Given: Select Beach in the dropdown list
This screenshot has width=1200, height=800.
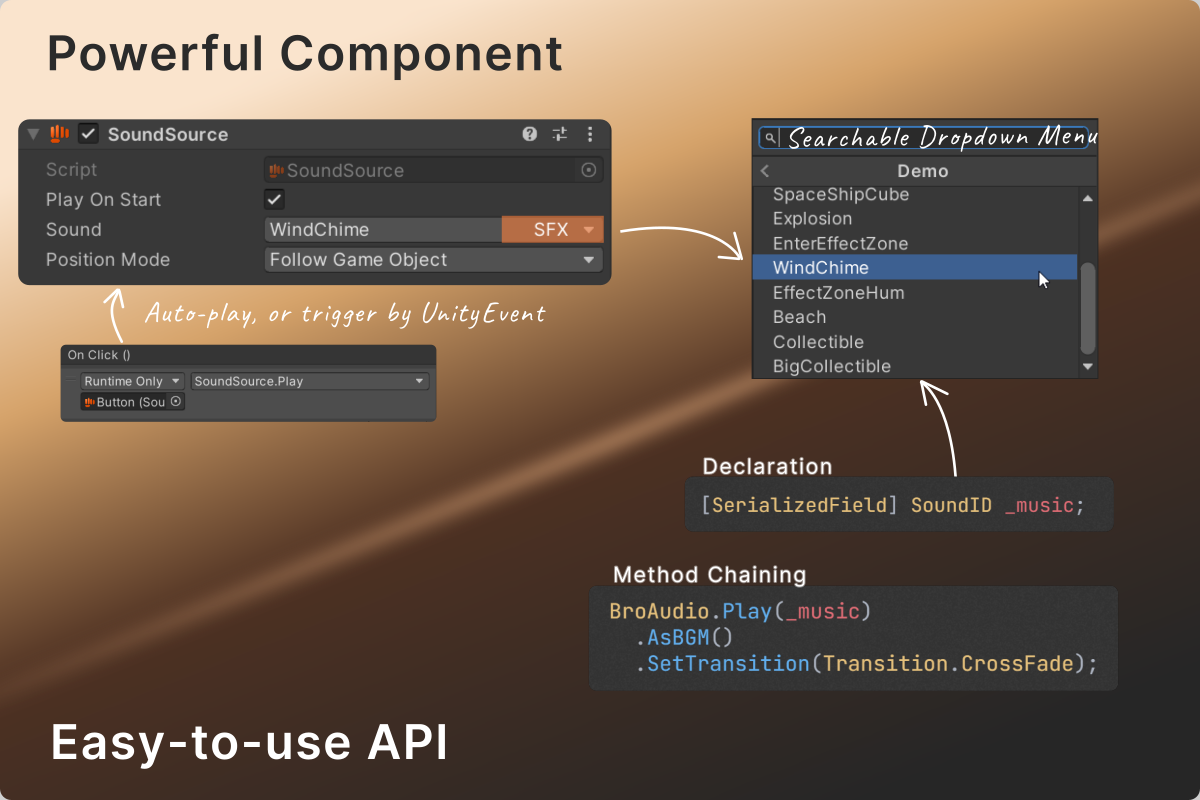Looking at the screenshot, I should pyautogui.click(x=915, y=317).
